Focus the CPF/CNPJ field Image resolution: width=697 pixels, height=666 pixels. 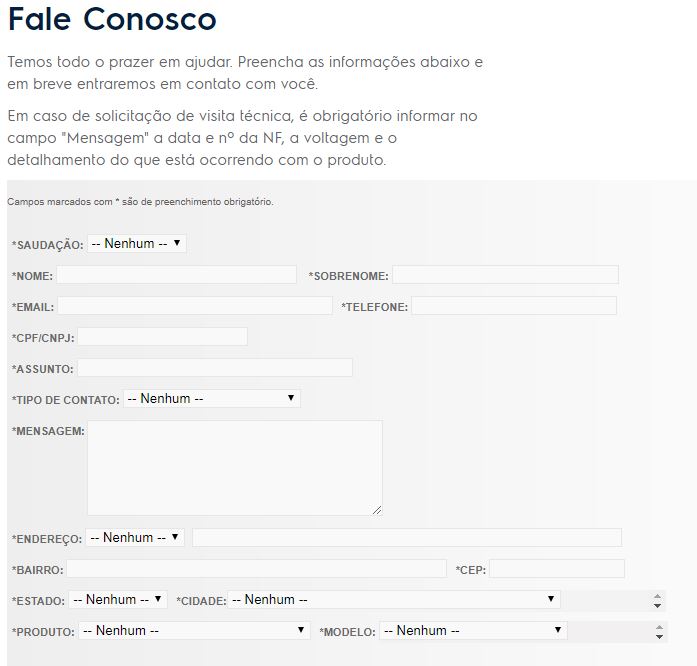(x=162, y=337)
